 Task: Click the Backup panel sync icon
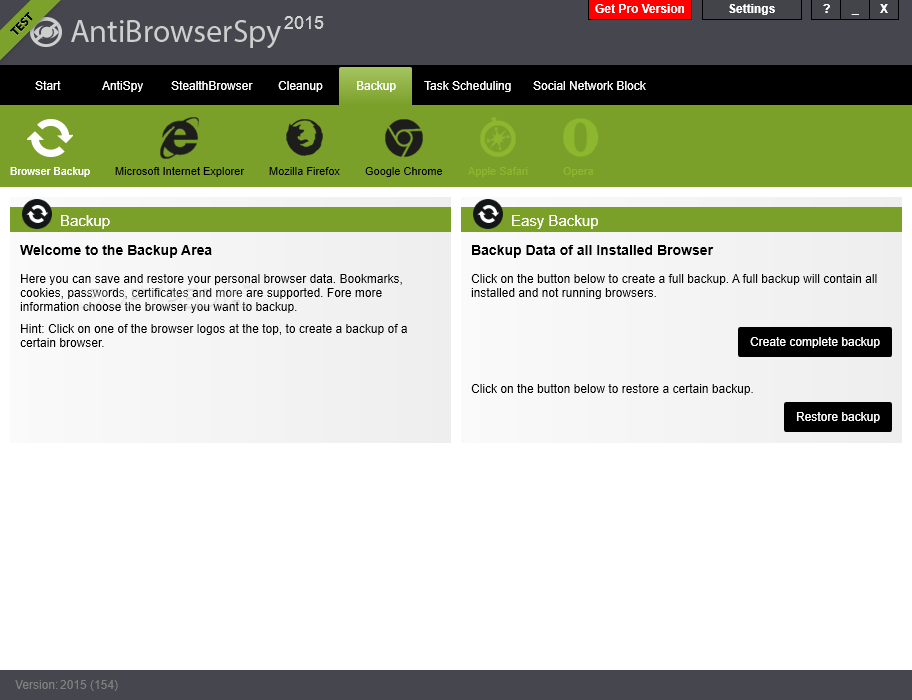[x=37, y=214]
